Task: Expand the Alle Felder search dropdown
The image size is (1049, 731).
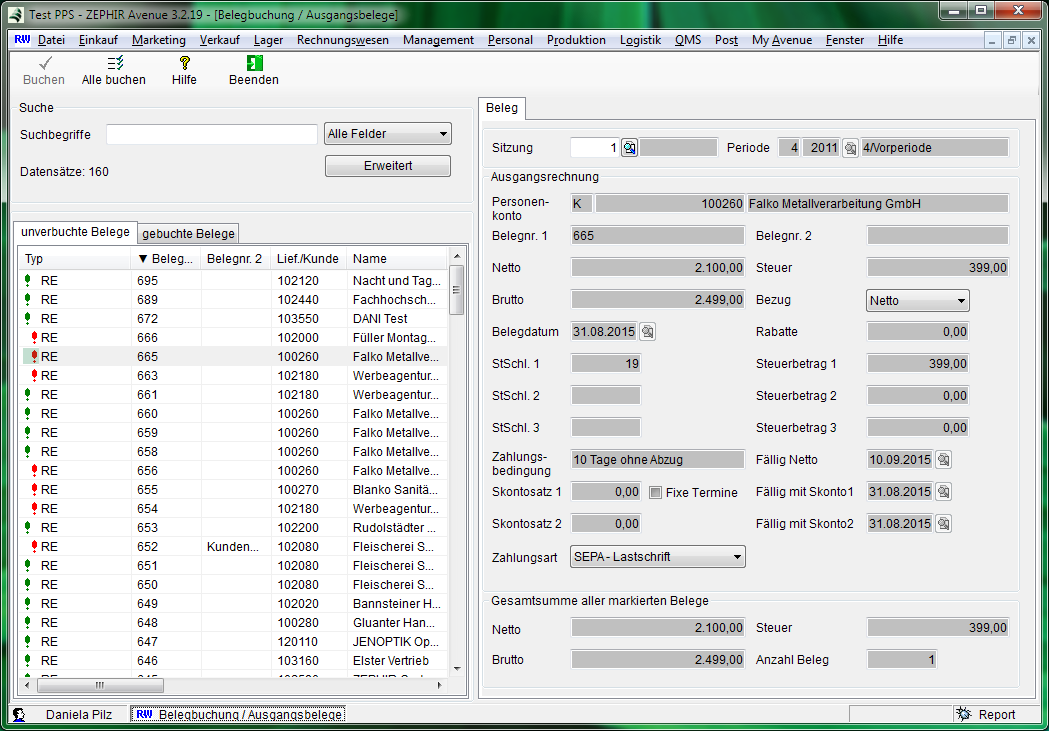Action: [443, 134]
